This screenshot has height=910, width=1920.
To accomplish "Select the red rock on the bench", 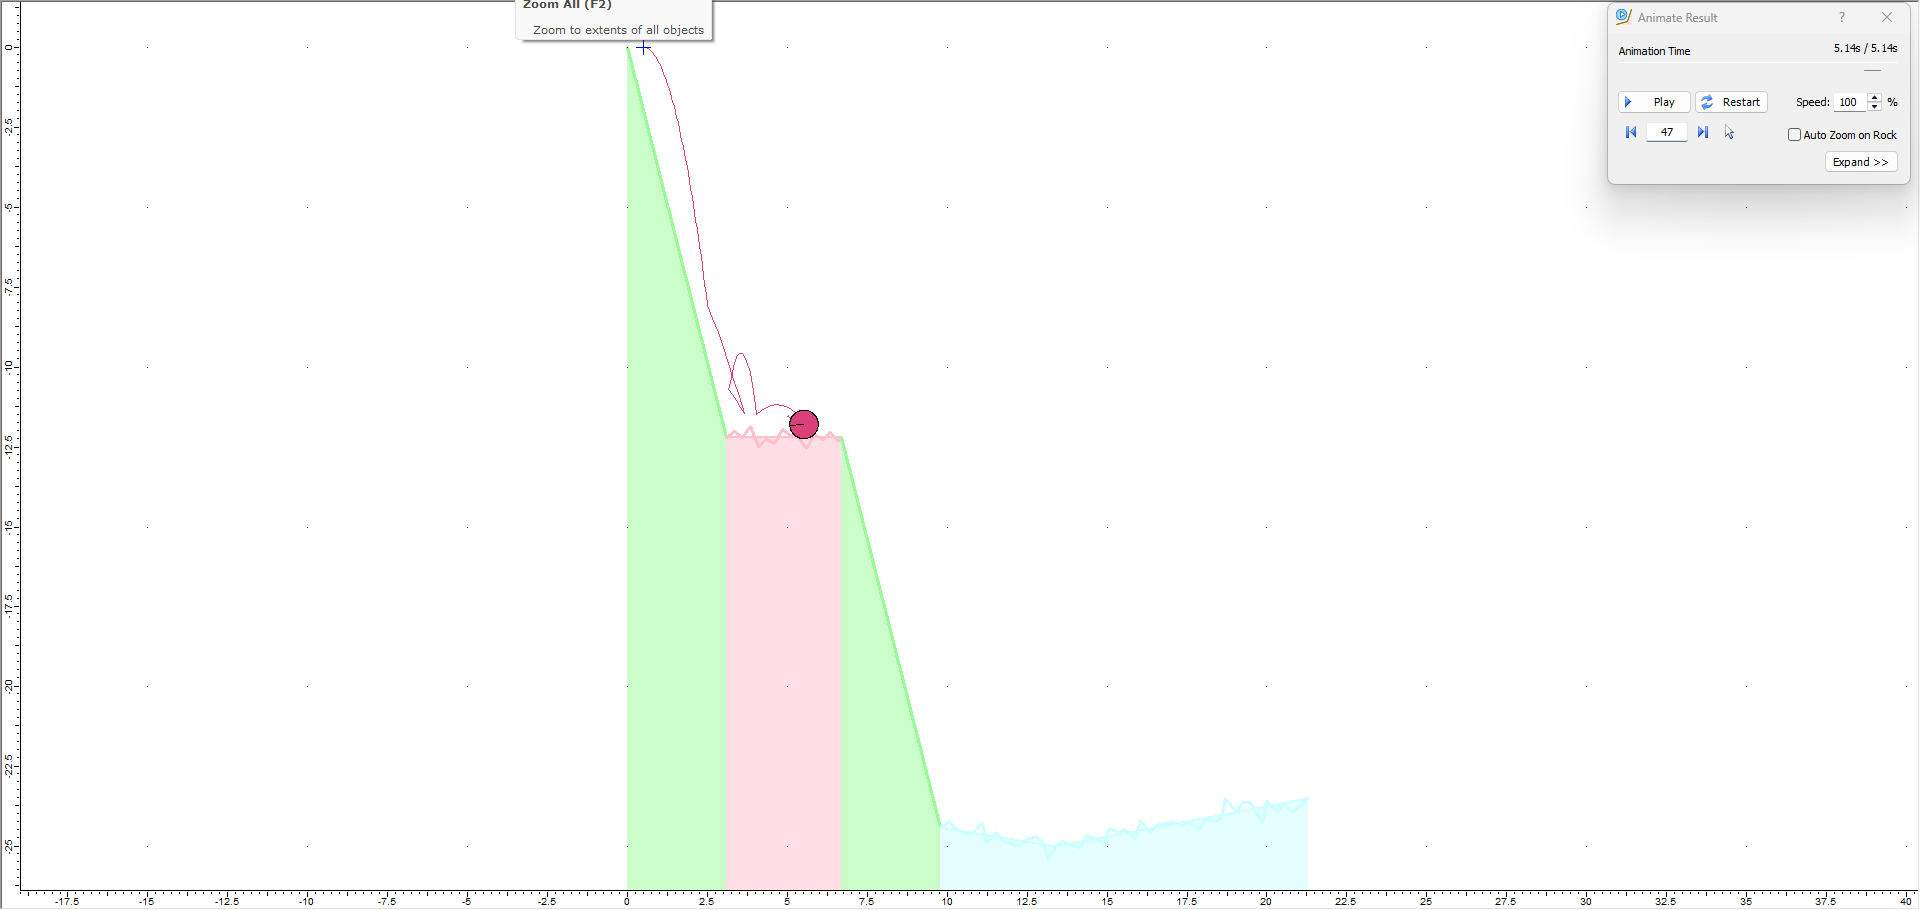I will (x=804, y=425).
